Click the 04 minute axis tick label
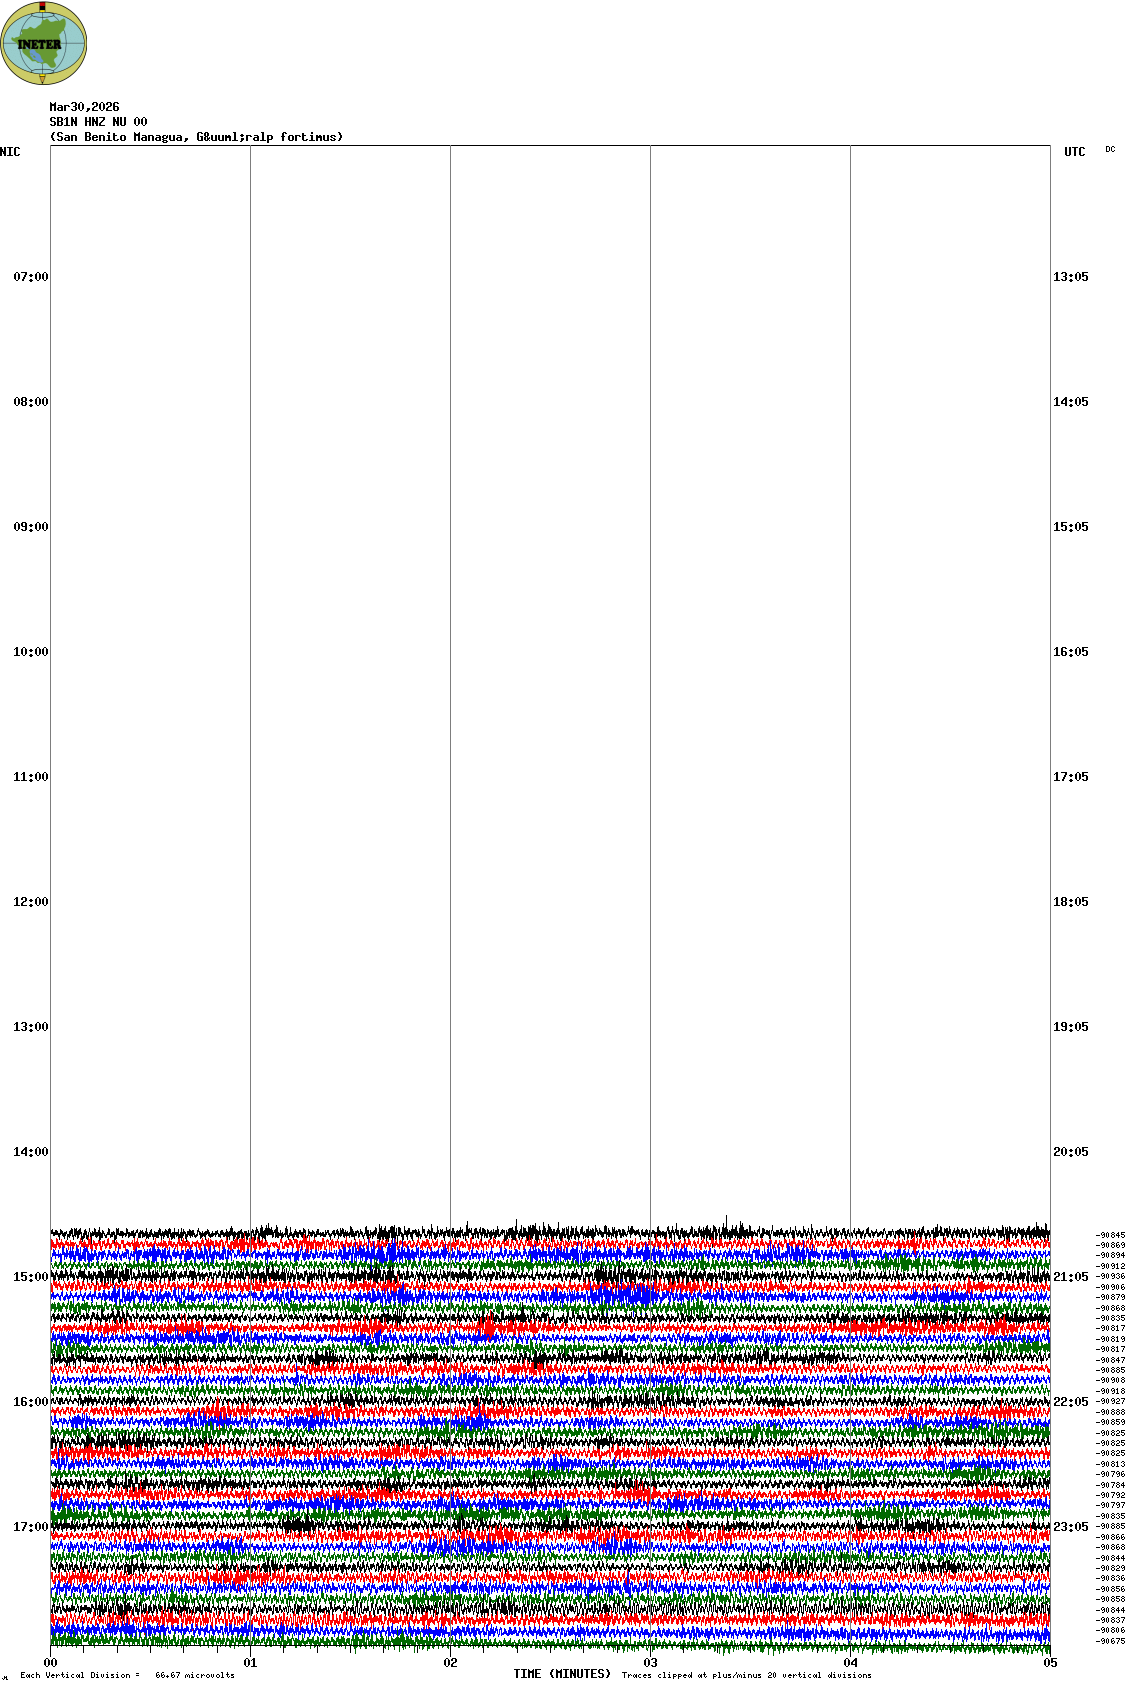 [851, 1663]
